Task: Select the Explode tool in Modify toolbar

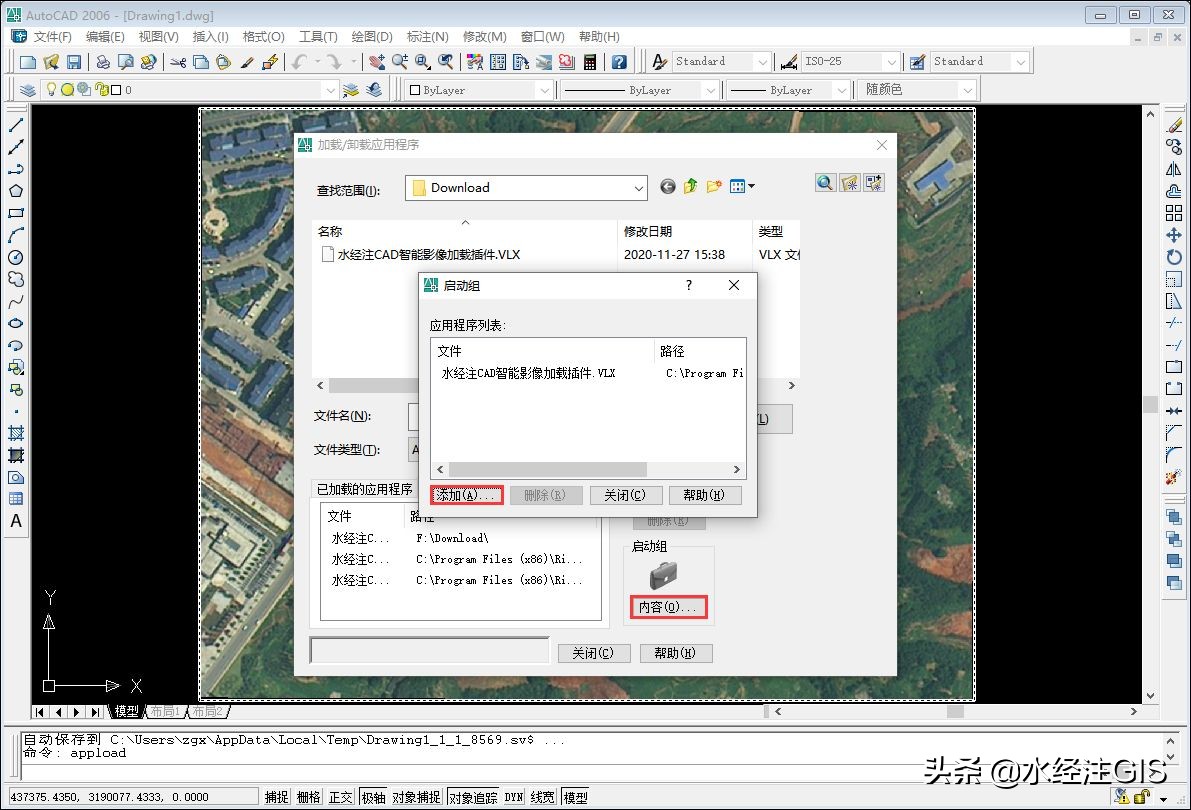Action: tap(1174, 477)
